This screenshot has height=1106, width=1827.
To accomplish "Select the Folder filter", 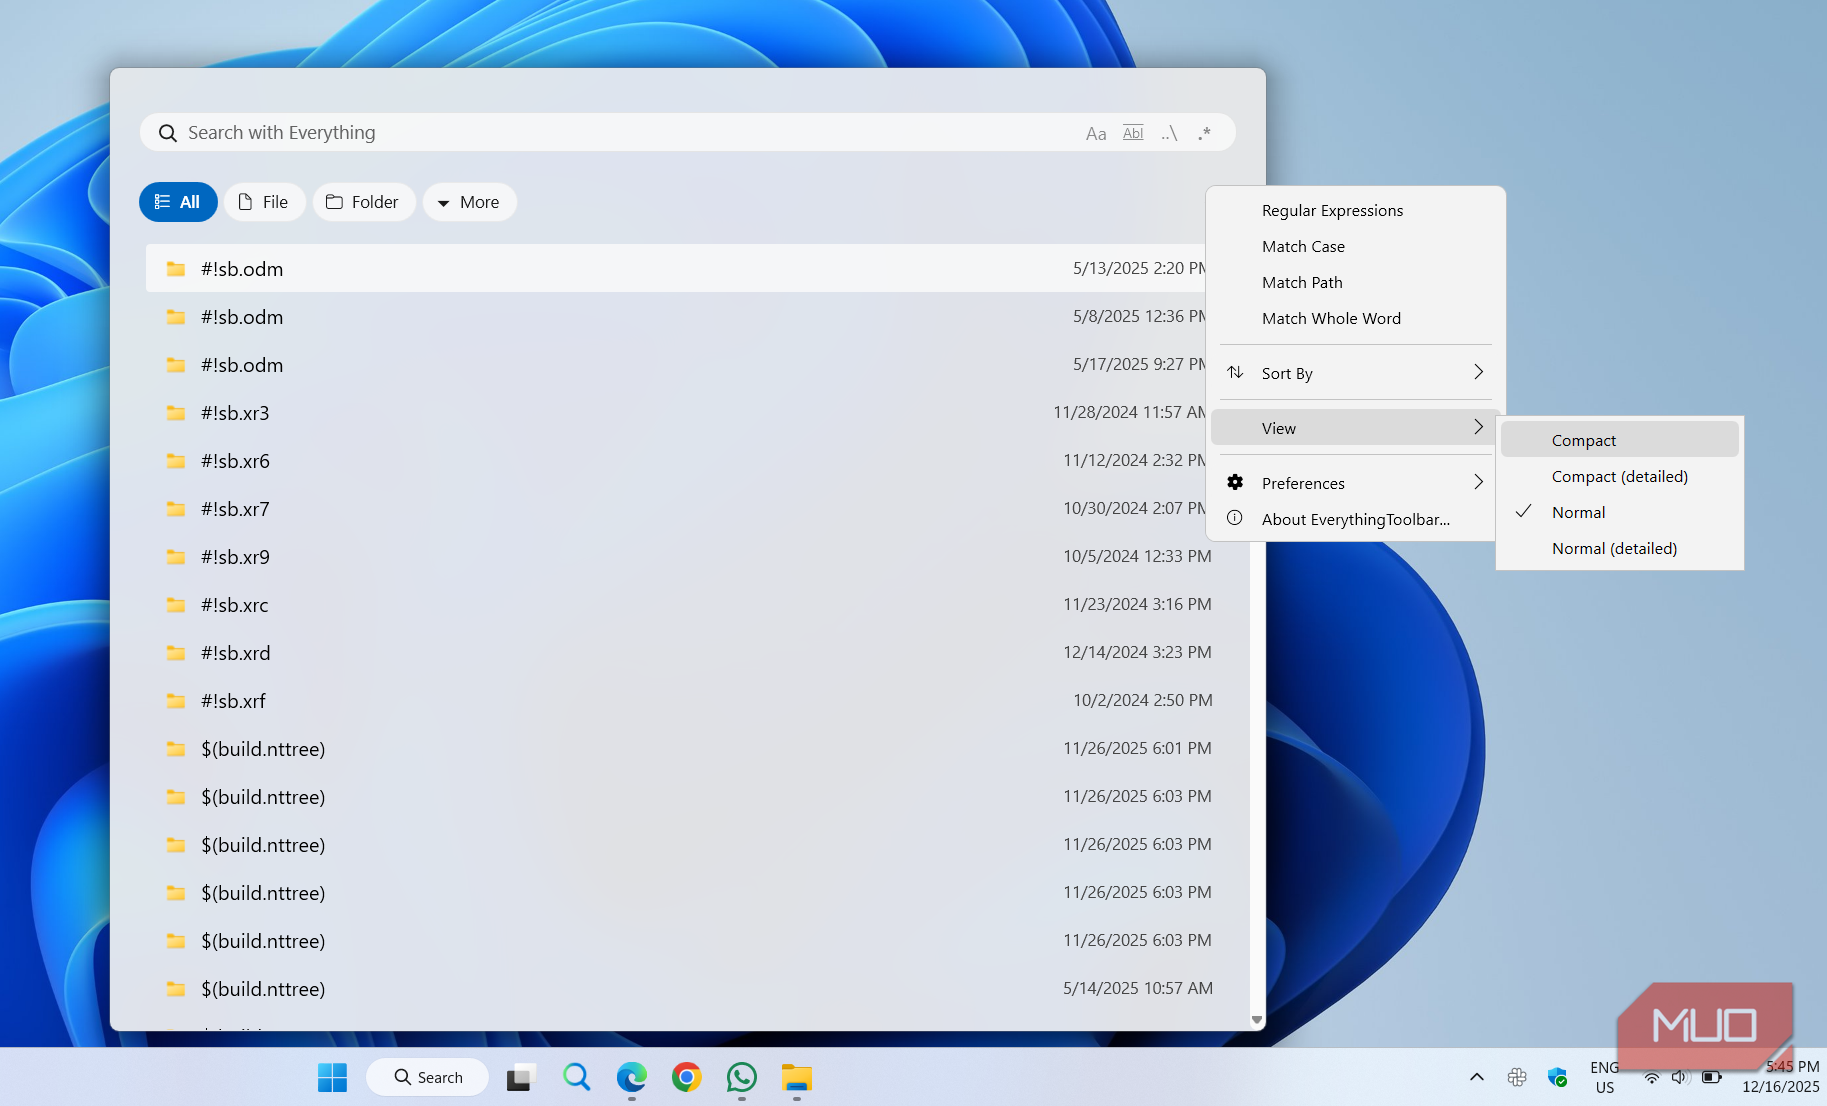I will click(363, 202).
